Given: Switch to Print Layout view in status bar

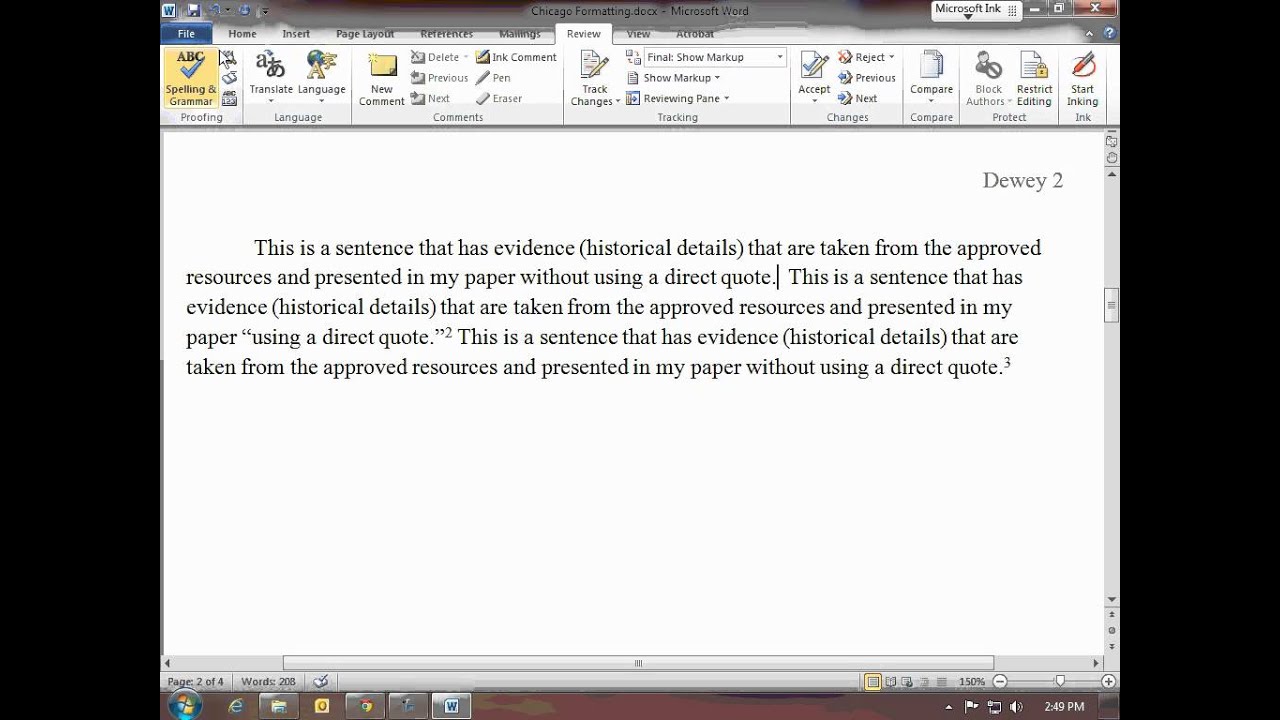Looking at the screenshot, I should (873, 682).
